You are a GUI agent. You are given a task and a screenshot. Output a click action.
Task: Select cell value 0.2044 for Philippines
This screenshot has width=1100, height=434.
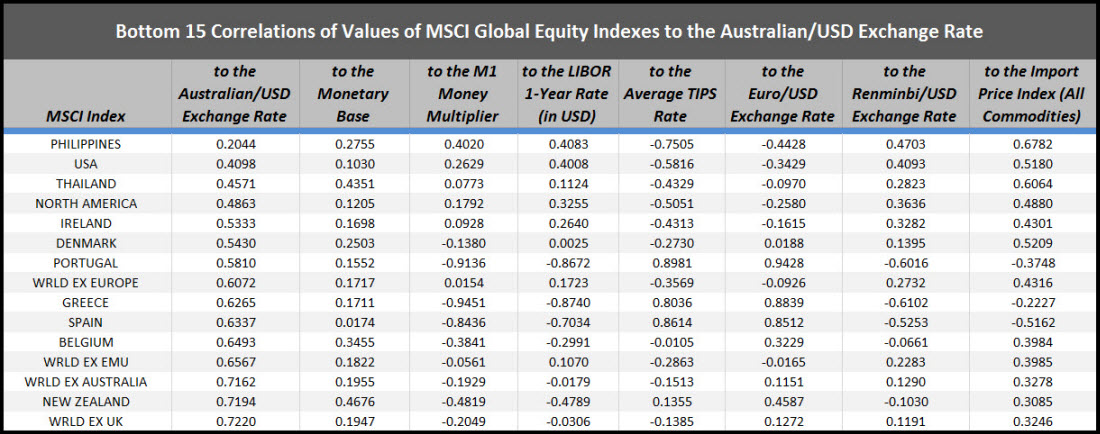(x=234, y=144)
